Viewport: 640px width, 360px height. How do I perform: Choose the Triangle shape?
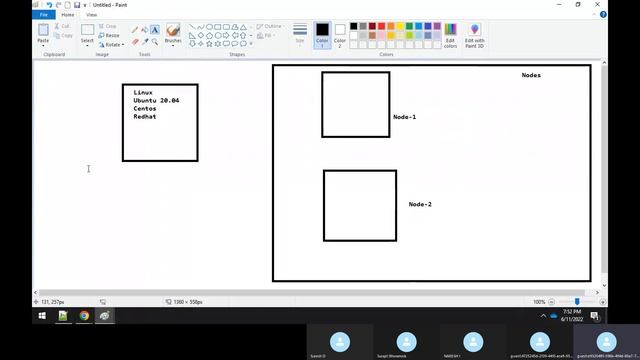click(x=243, y=27)
